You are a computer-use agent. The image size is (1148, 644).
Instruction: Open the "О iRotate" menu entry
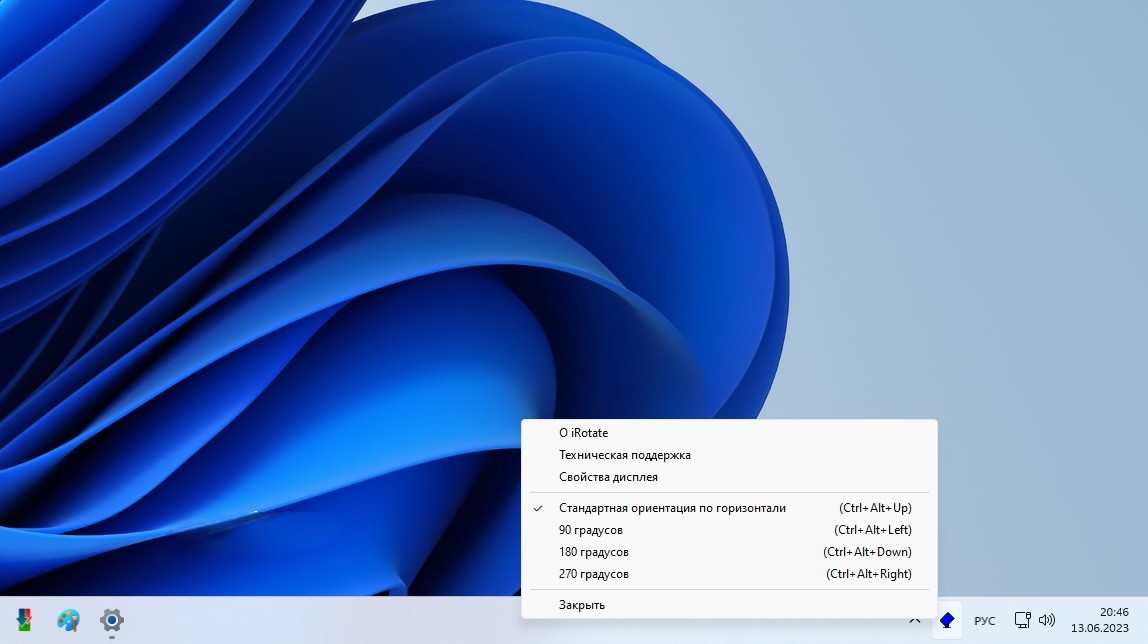tap(728, 433)
